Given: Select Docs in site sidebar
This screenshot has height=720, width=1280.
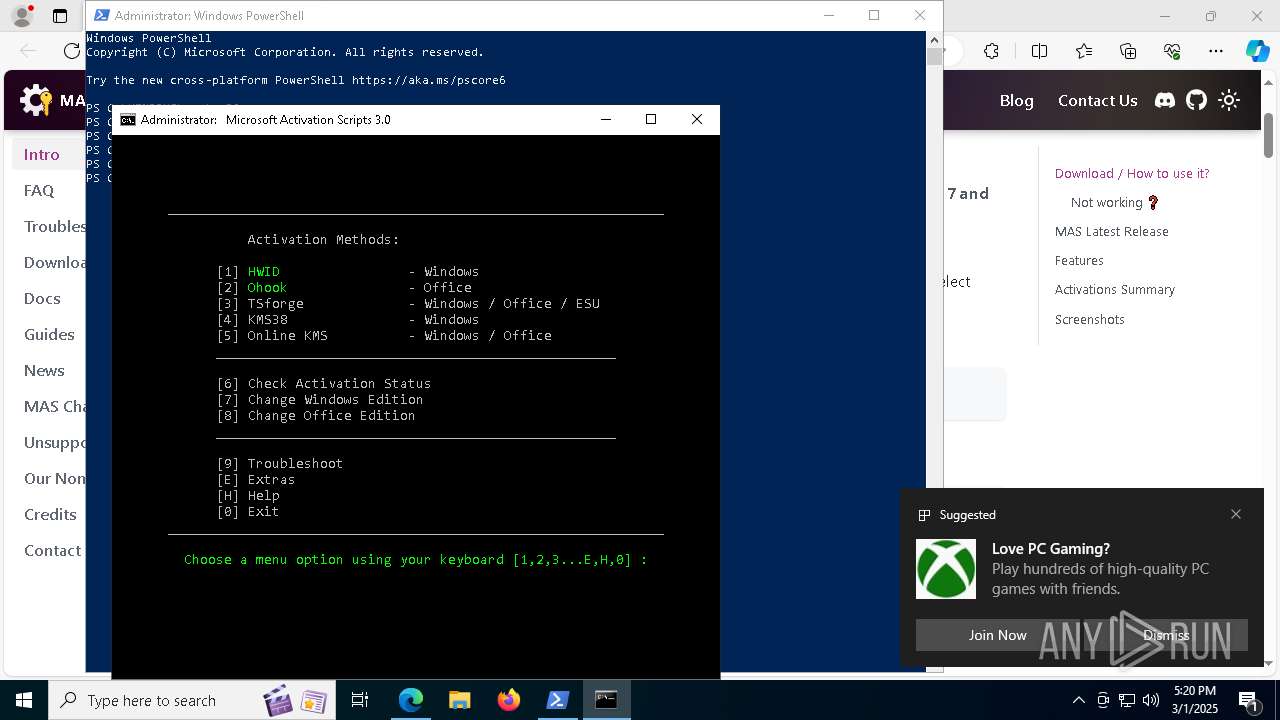Looking at the screenshot, I should pyautogui.click(x=42, y=298).
